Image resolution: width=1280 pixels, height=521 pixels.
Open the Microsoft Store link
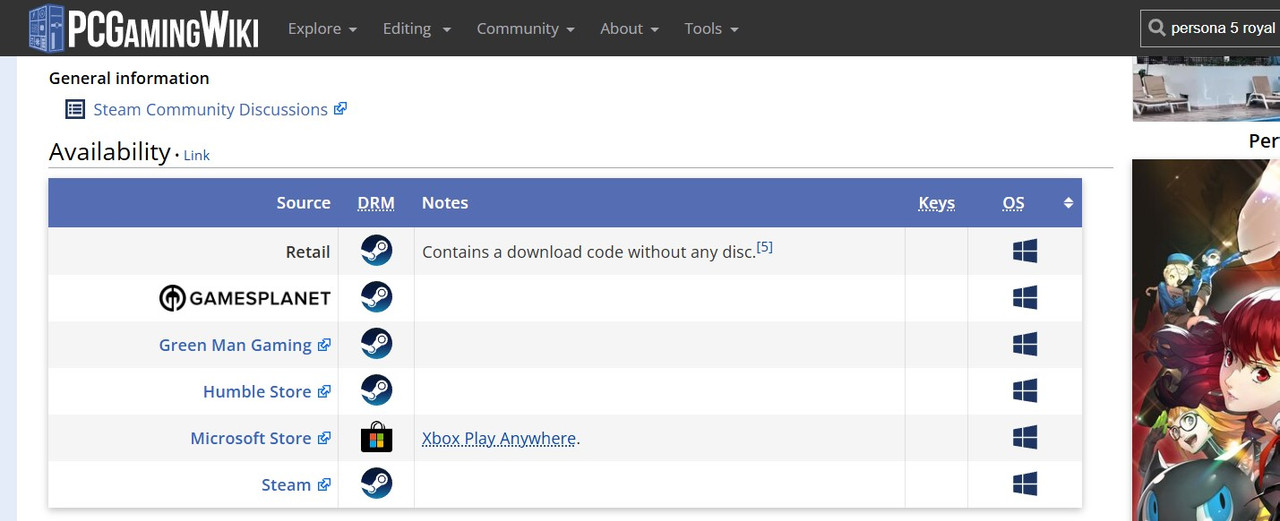pos(251,438)
